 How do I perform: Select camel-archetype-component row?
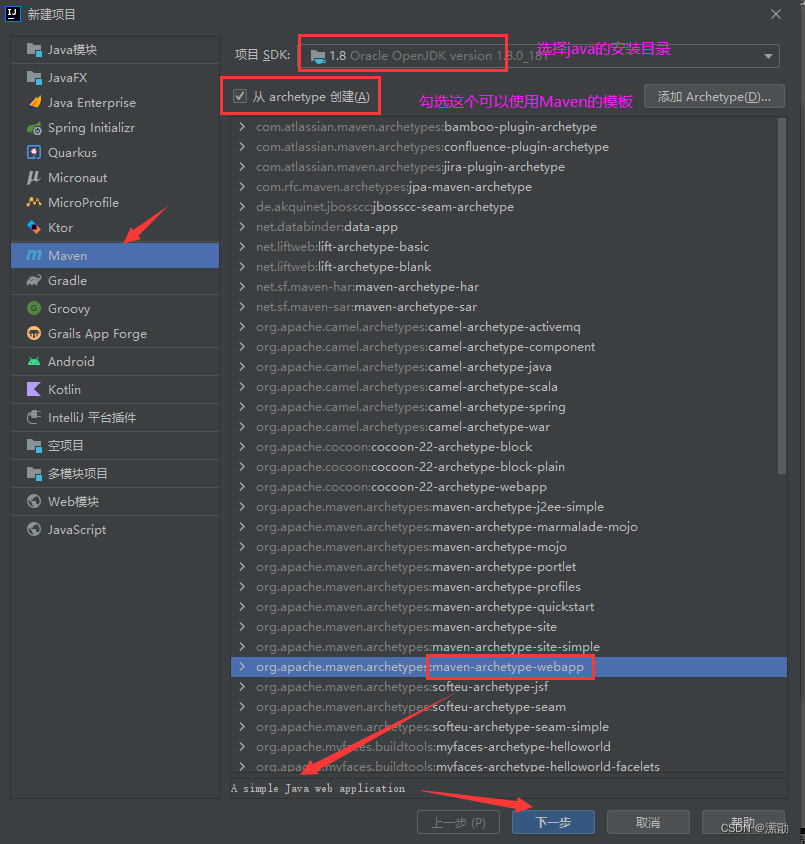[509, 347]
